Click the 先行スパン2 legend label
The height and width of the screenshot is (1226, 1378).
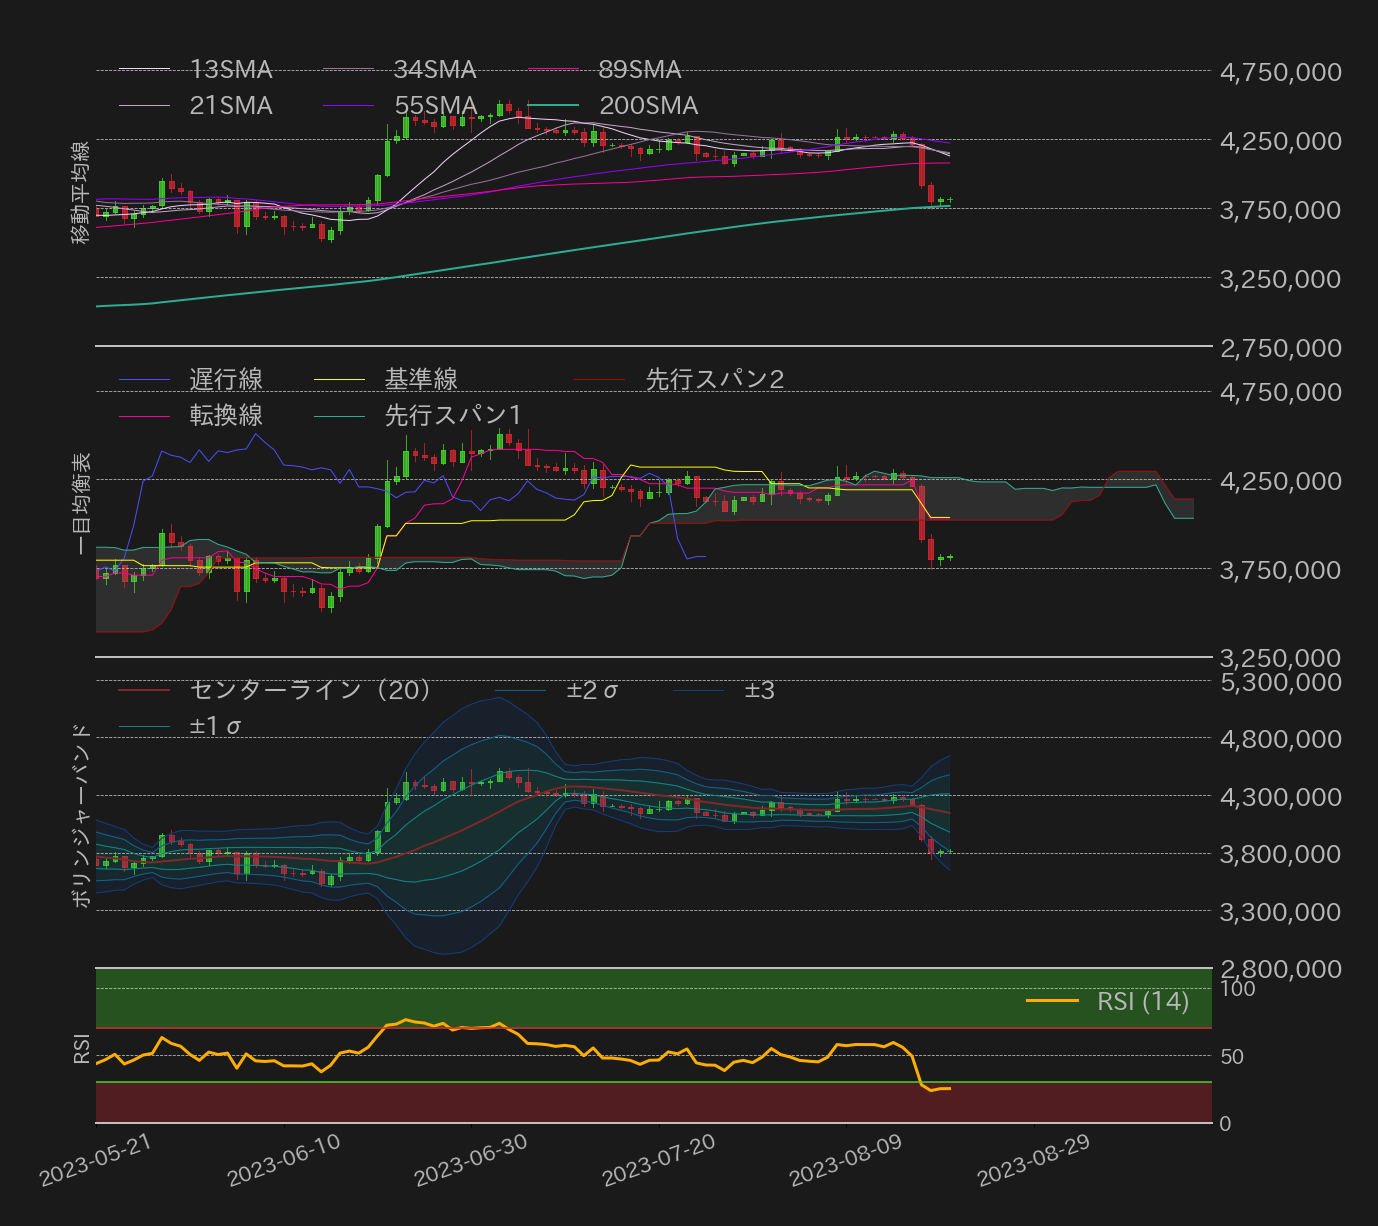click(715, 379)
